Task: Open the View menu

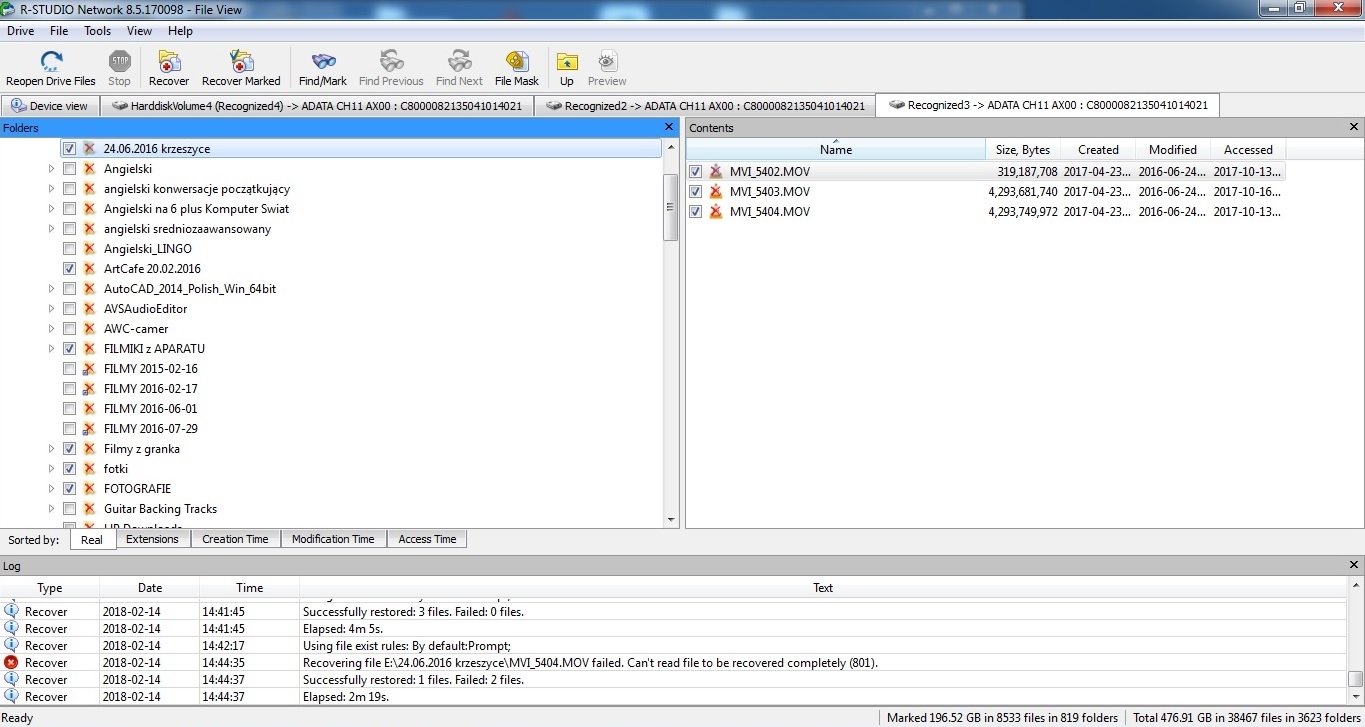Action: coord(139,31)
